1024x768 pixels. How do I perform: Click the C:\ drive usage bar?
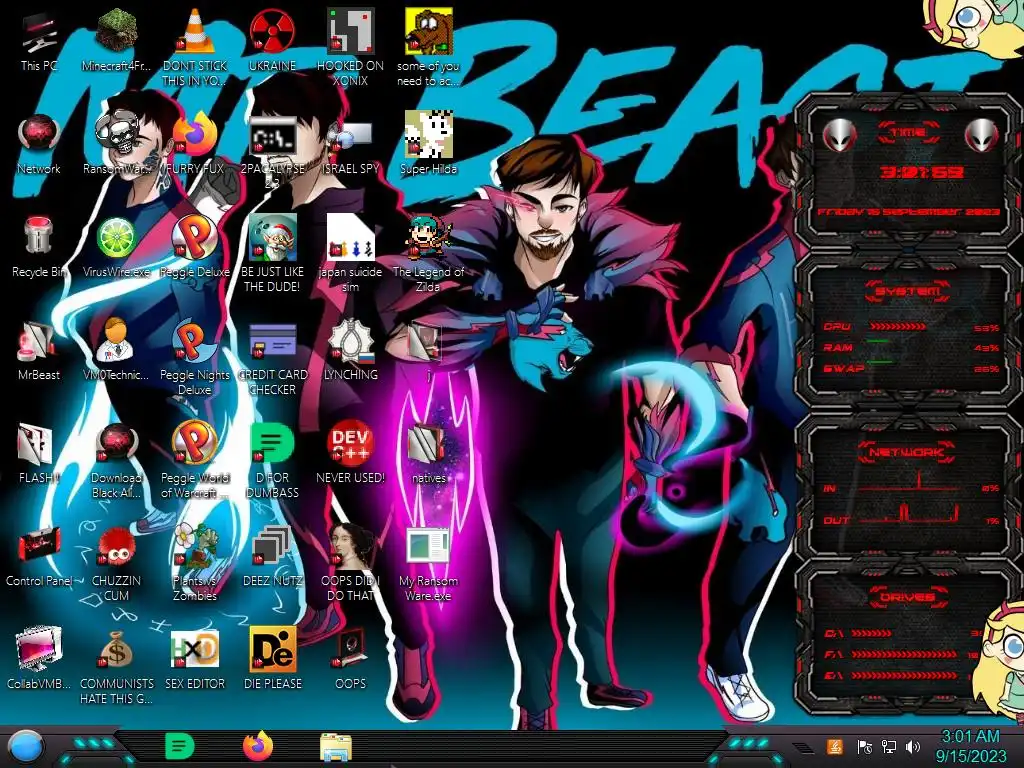871,633
